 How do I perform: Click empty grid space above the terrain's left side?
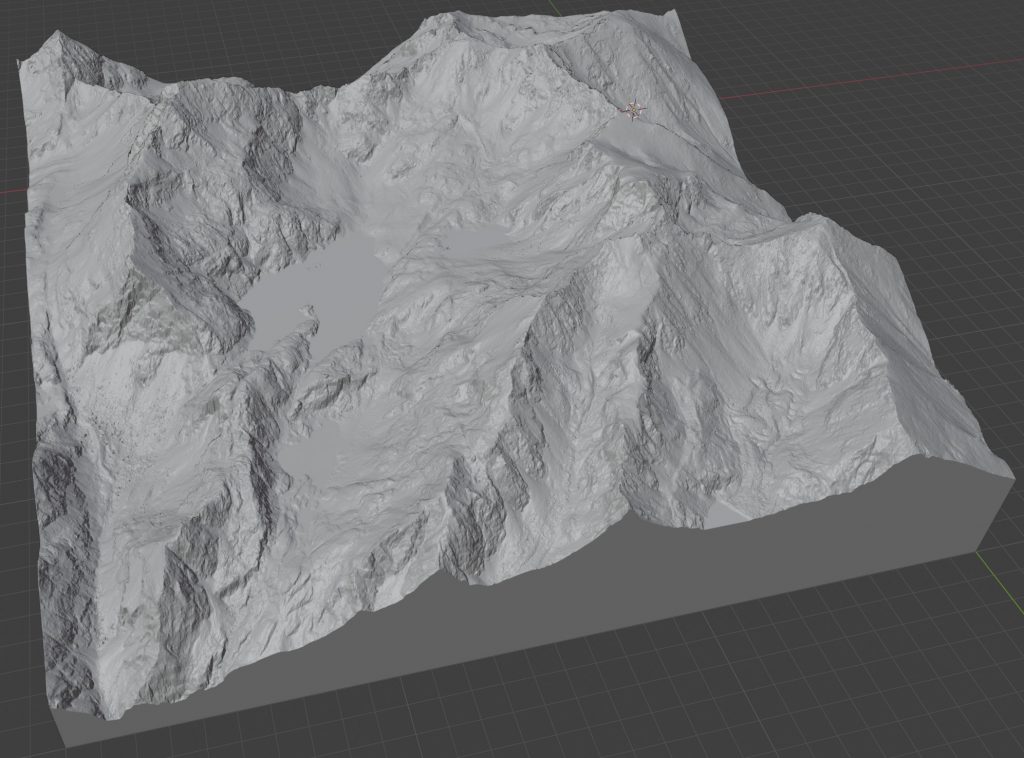(200, 30)
